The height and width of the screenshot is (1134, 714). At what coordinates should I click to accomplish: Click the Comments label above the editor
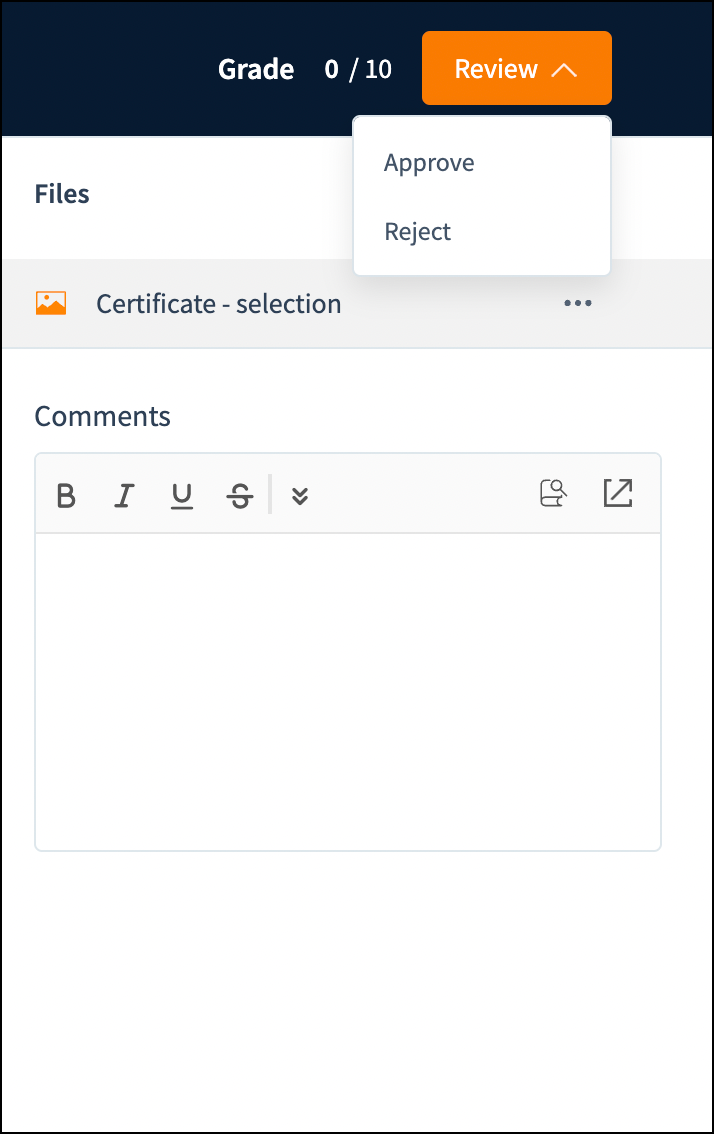[x=102, y=416]
